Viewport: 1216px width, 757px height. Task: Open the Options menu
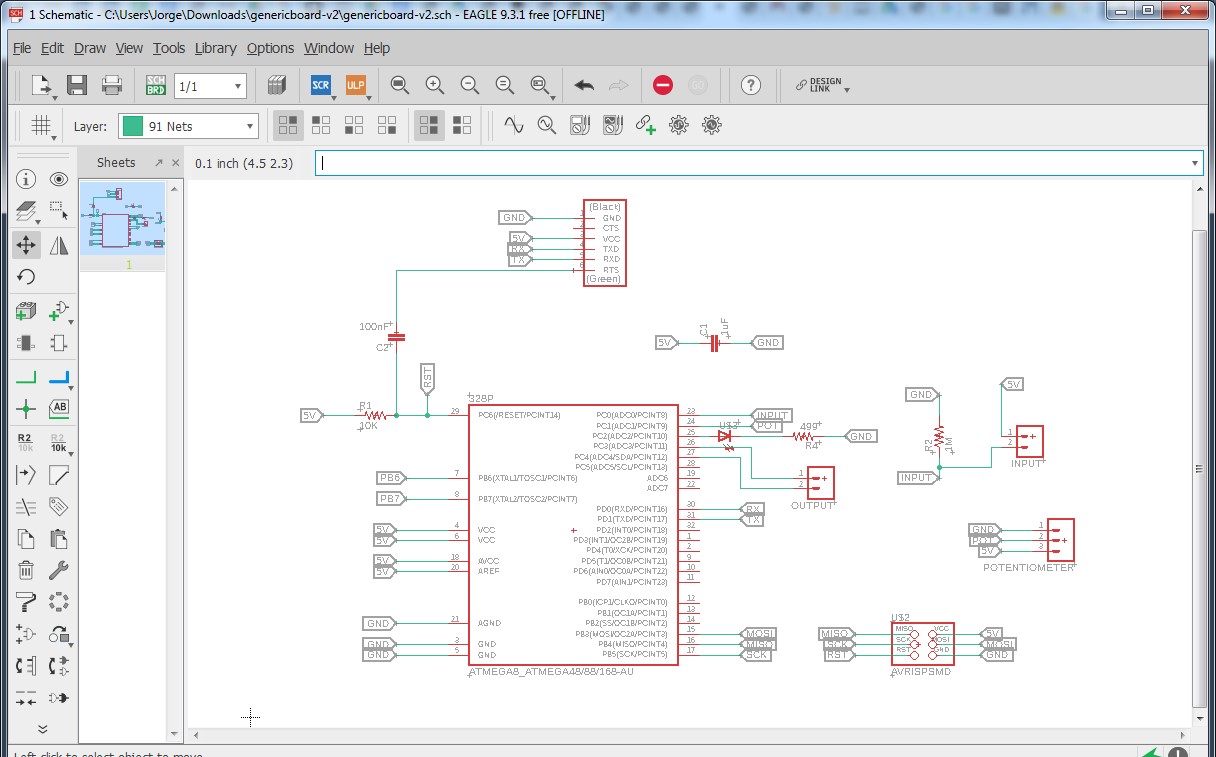[x=270, y=48]
